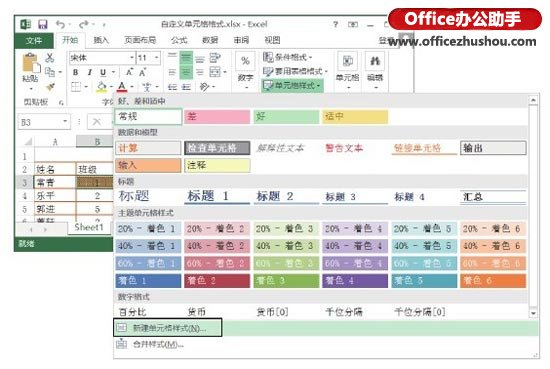Apply the Linked Cell style
The width and height of the screenshot is (550, 369).
[x=424, y=148]
